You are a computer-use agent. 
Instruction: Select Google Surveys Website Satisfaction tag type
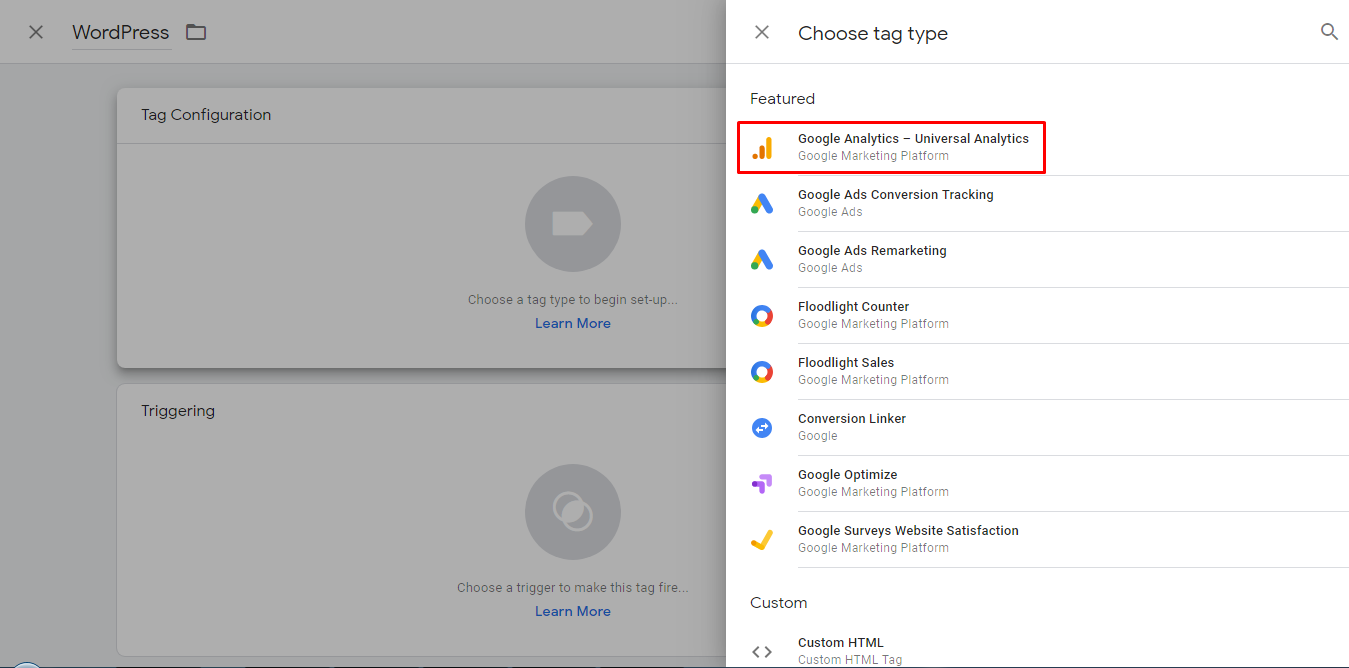coord(1037,539)
